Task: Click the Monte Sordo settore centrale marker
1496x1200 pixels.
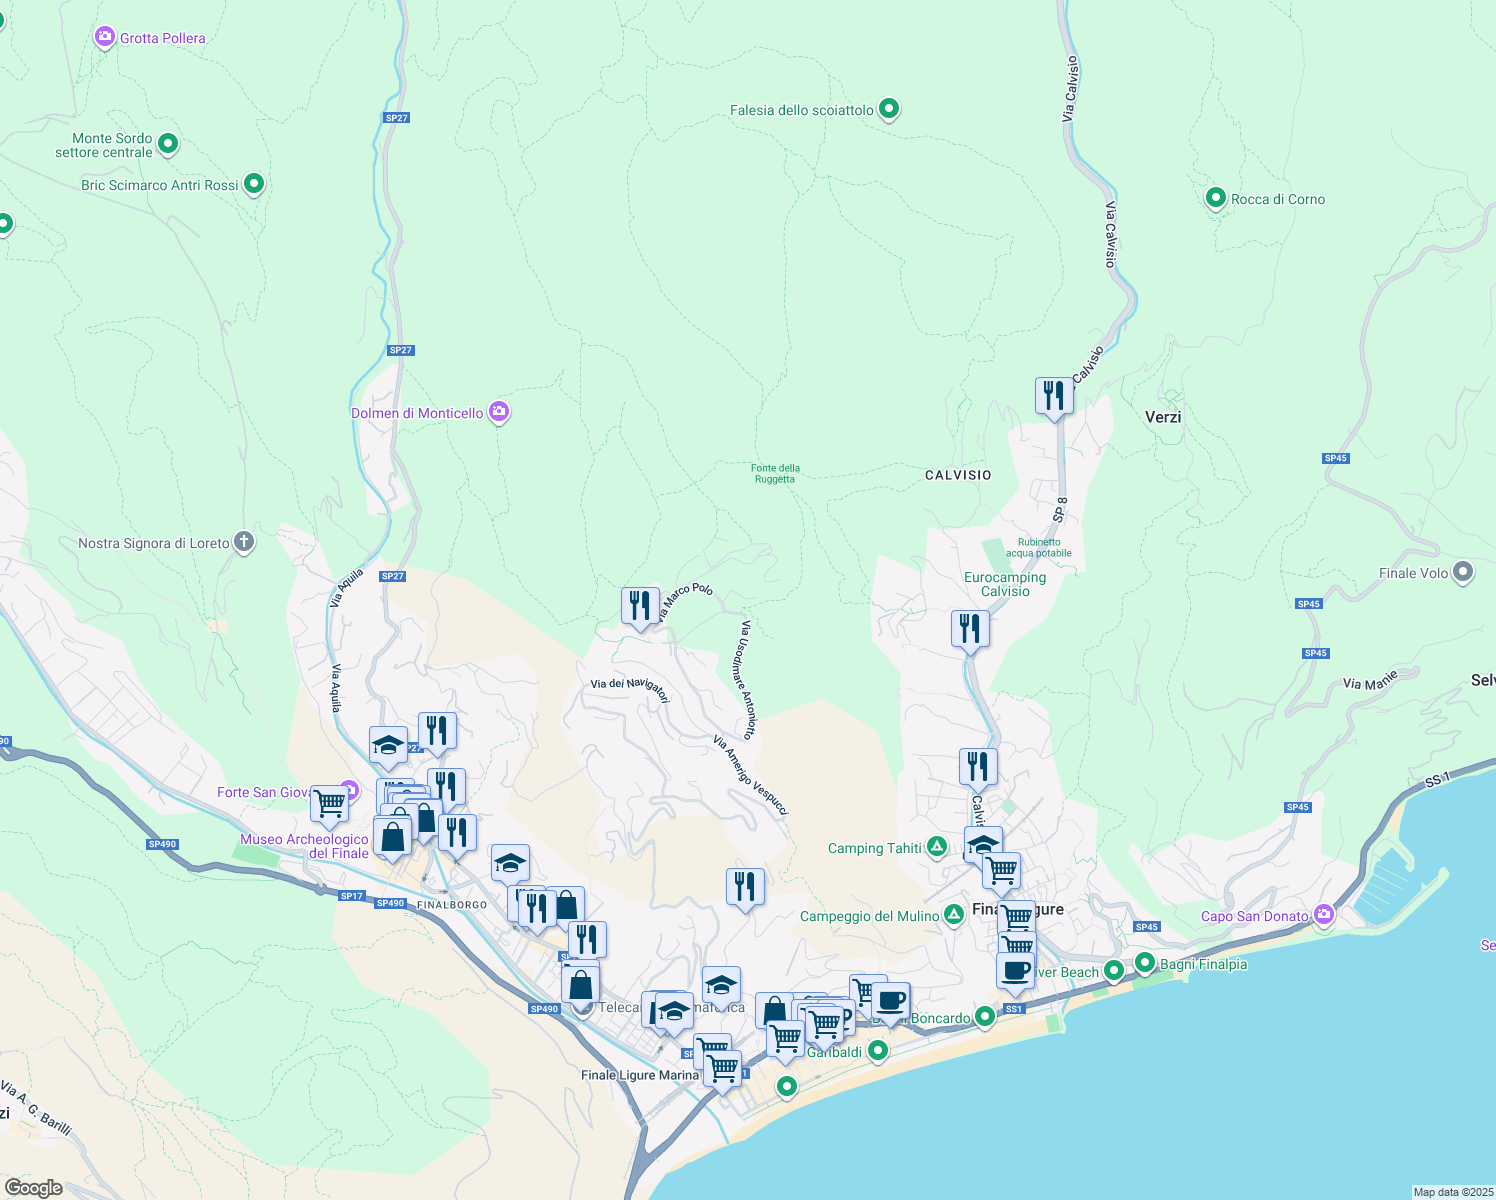Action: (x=168, y=145)
